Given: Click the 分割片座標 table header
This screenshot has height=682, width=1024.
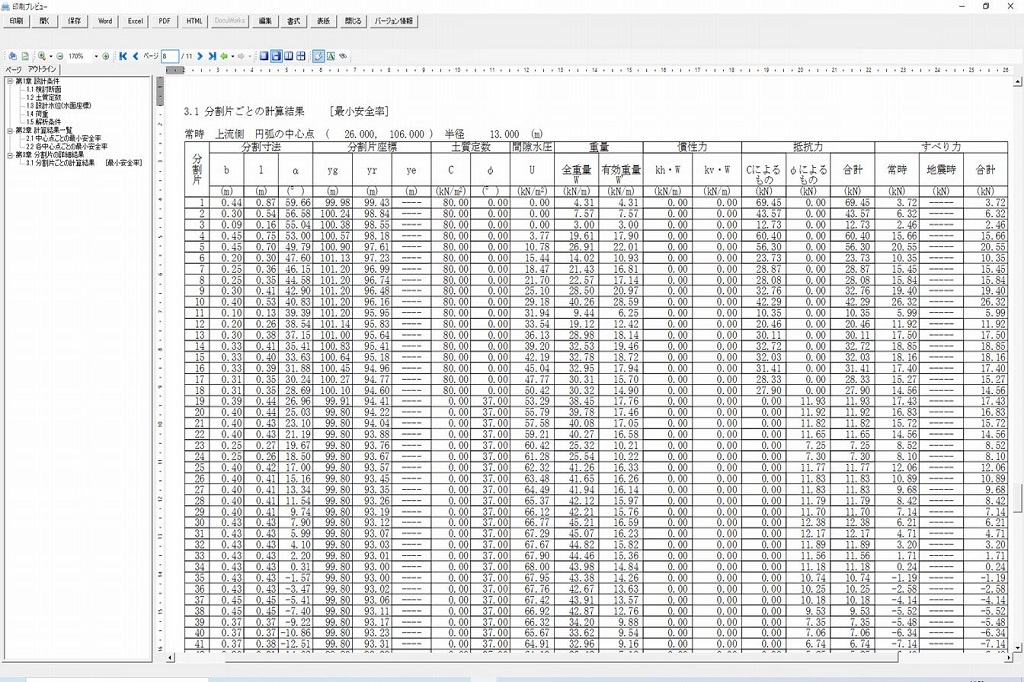Looking at the screenshot, I should pyautogui.click(x=372, y=148).
